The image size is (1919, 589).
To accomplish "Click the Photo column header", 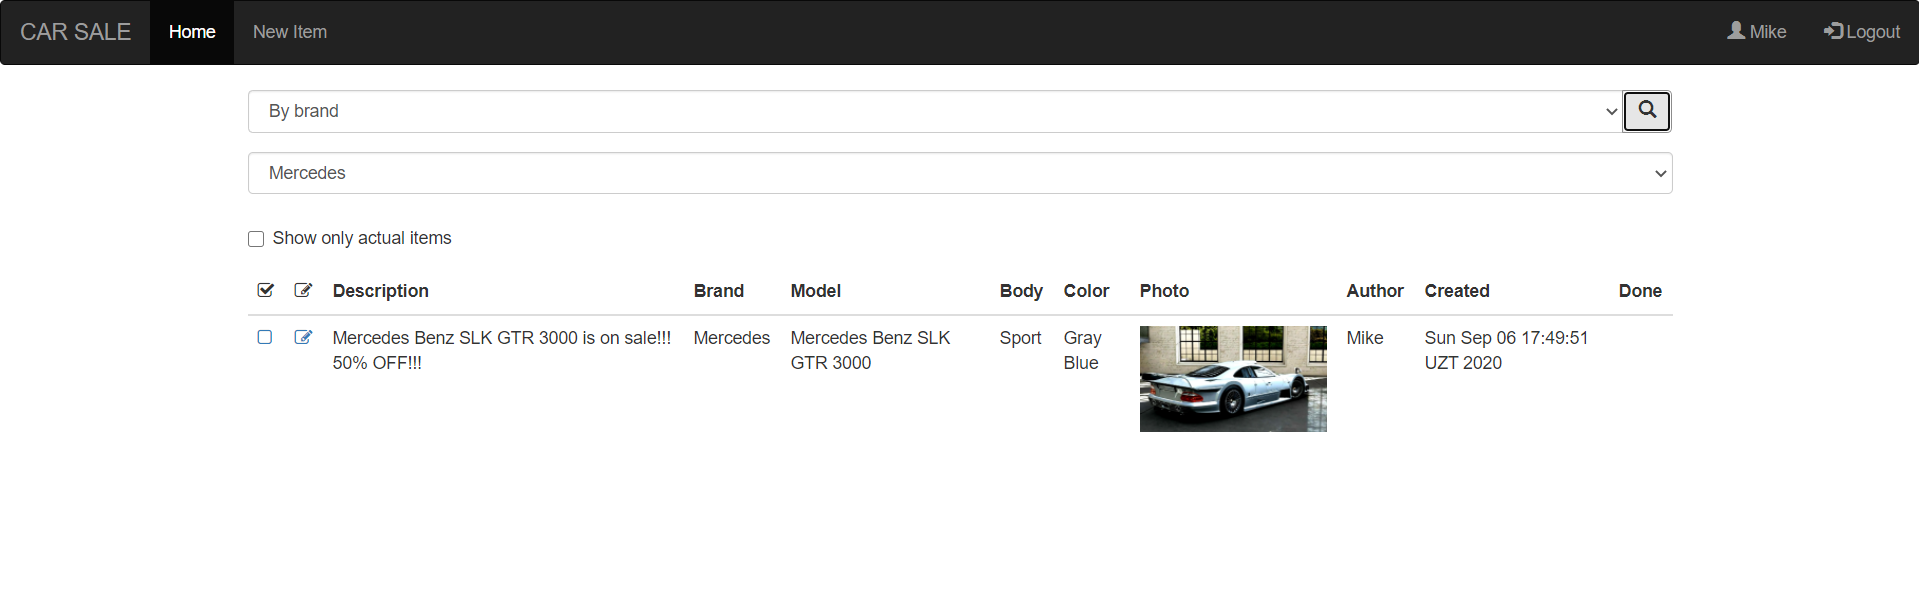I will (x=1164, y=291).
